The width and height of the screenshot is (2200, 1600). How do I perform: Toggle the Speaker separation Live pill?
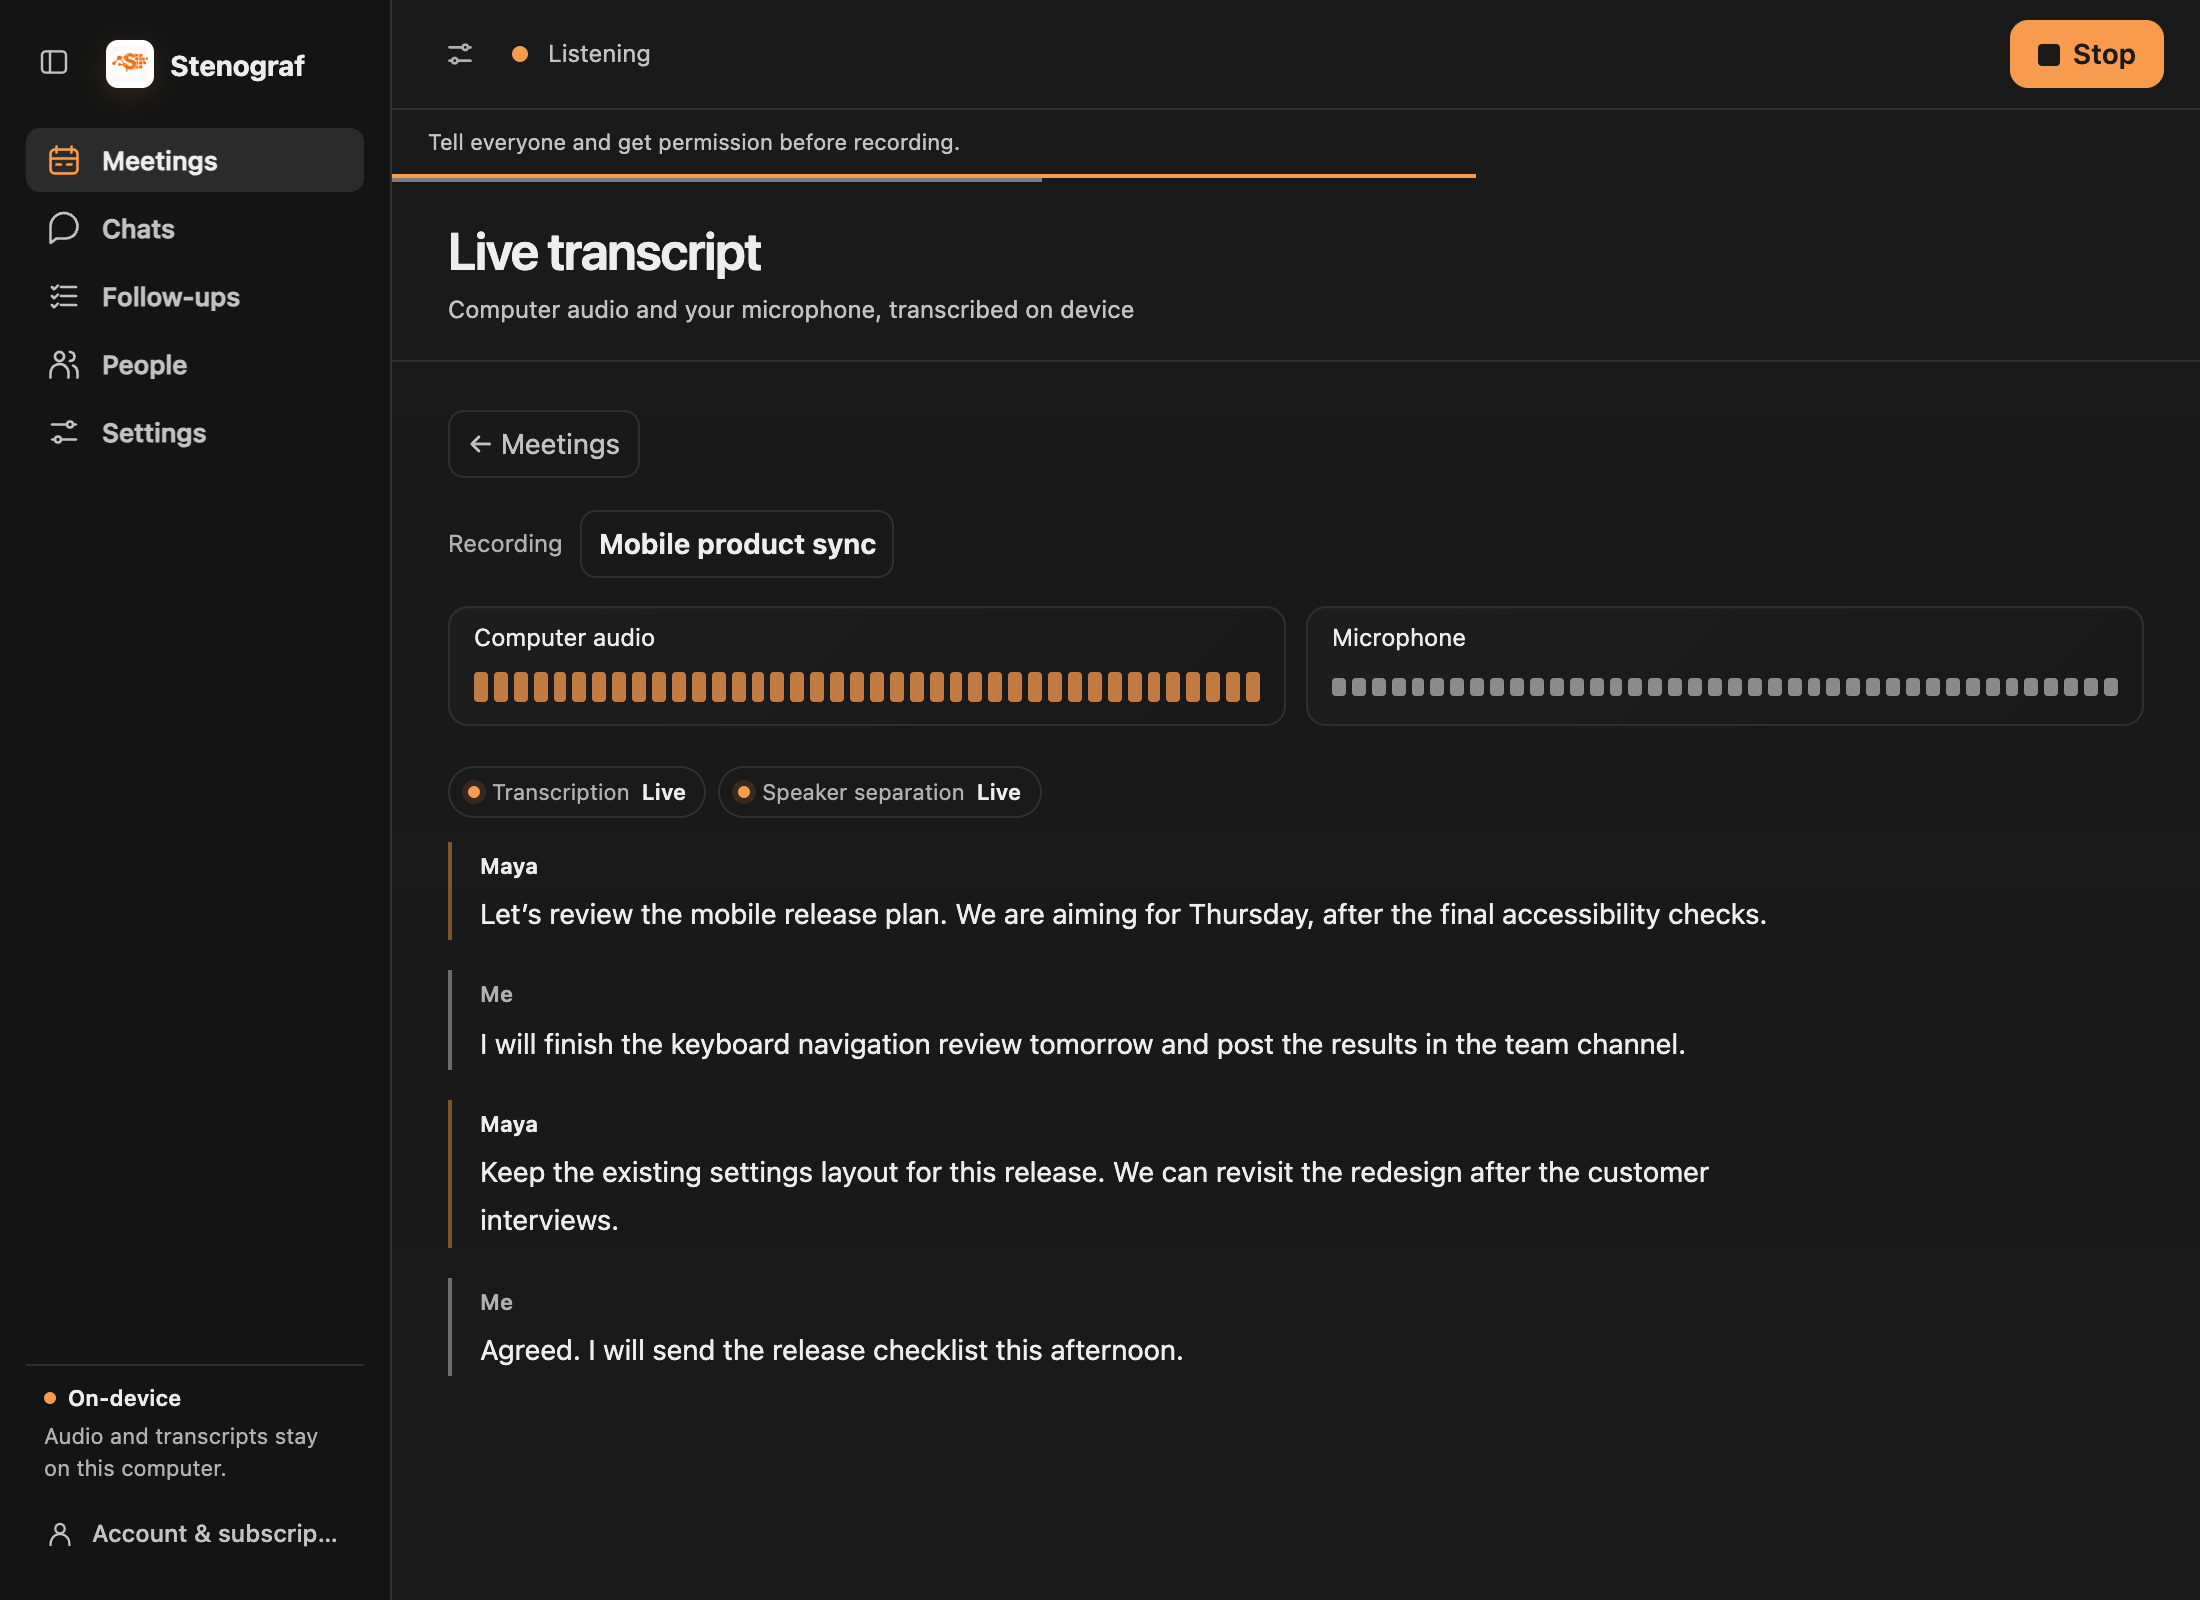880,792
